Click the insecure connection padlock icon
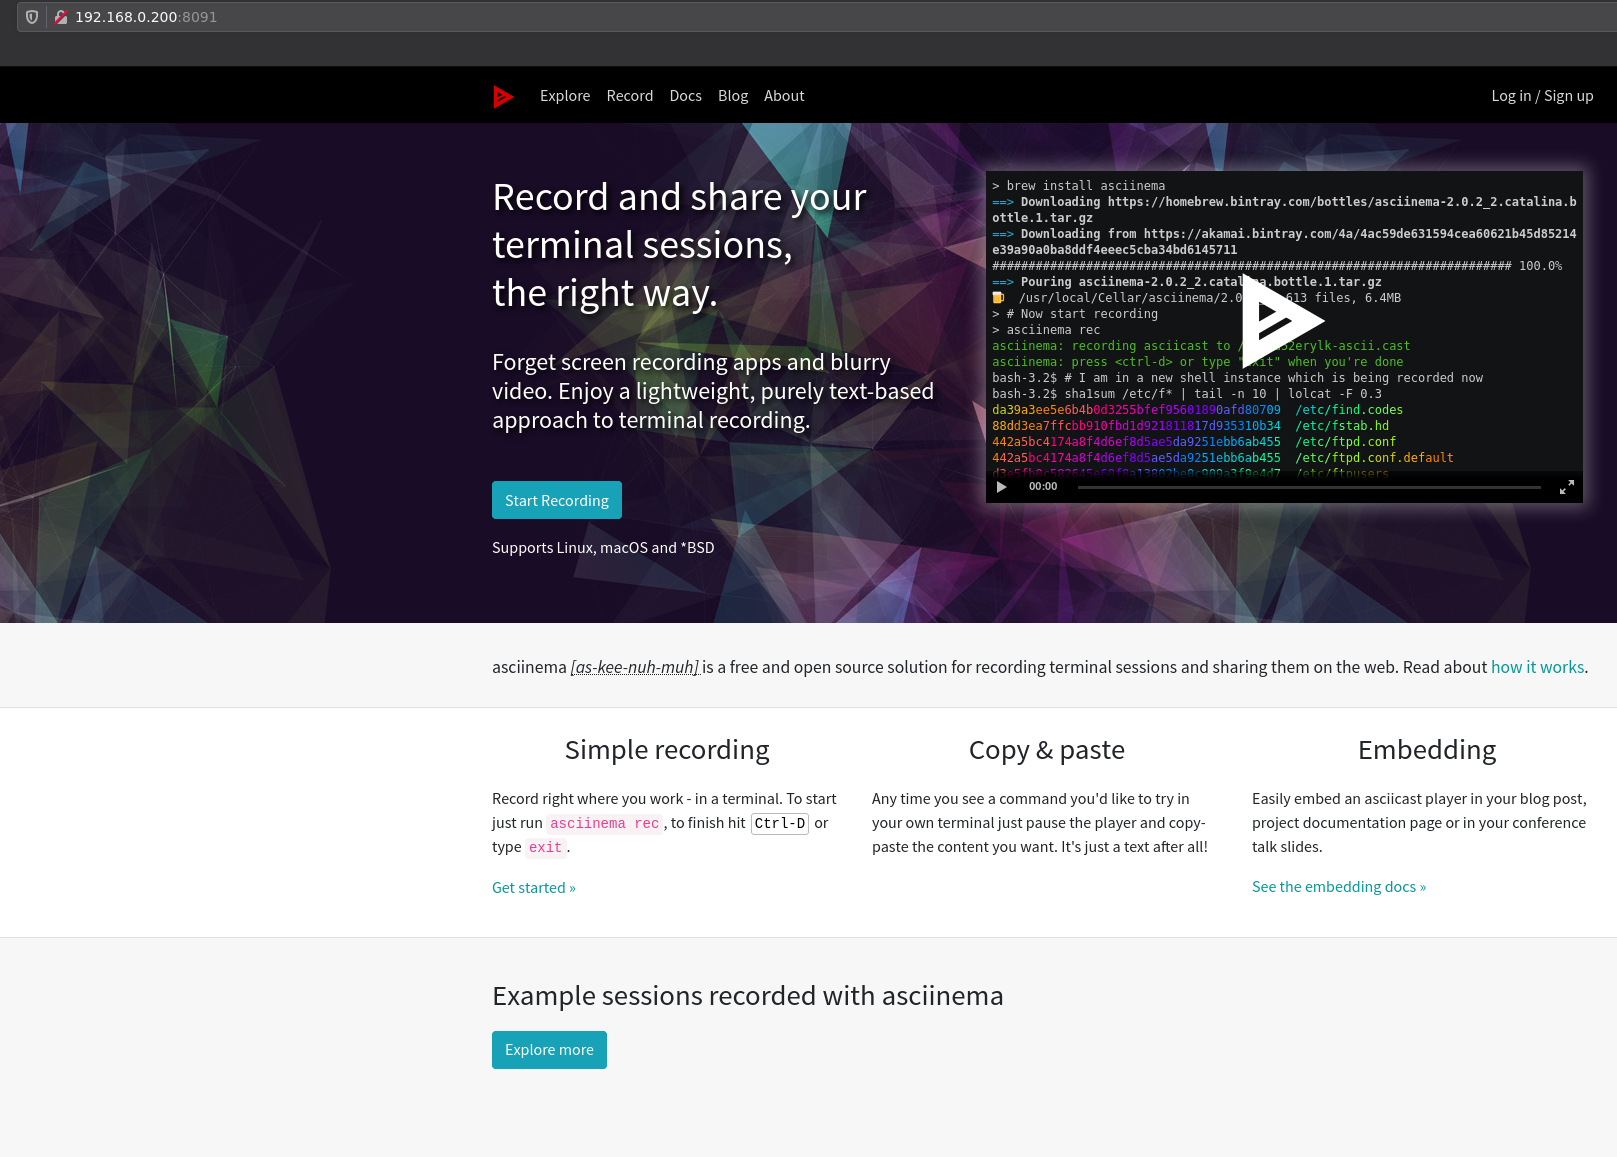1617x1157 pixels. click(x=61, y=17)
